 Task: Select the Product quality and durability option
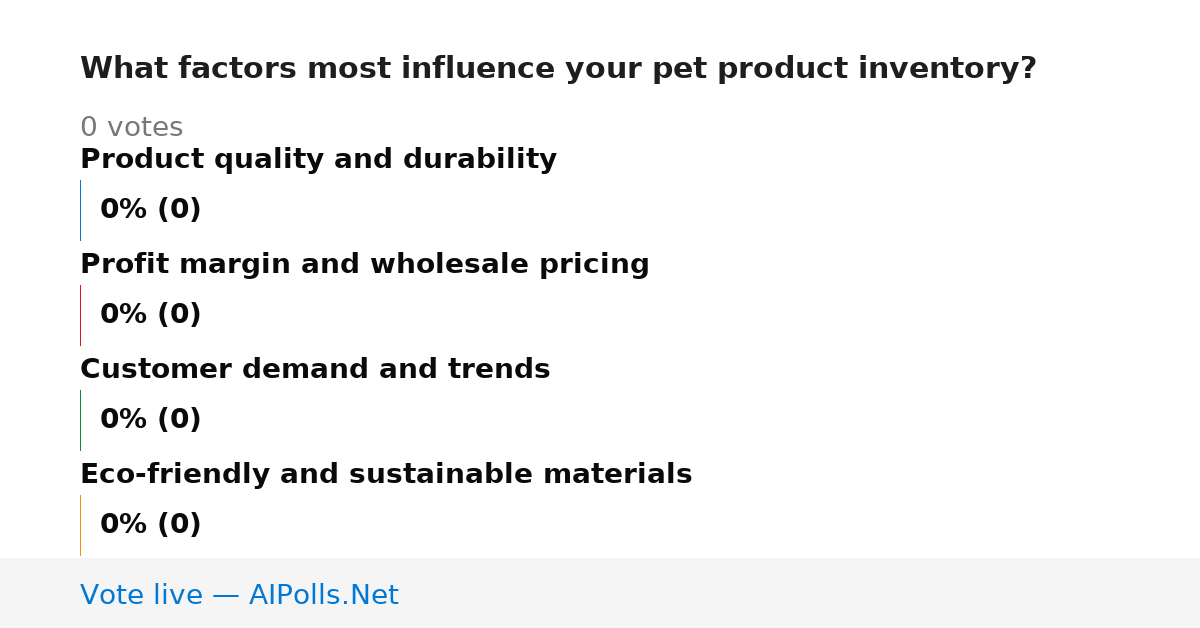(x=318, y=159)
